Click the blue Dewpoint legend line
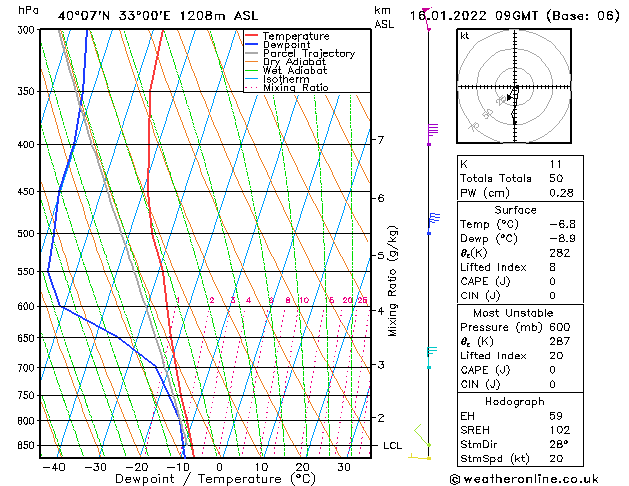 point(251,45)
